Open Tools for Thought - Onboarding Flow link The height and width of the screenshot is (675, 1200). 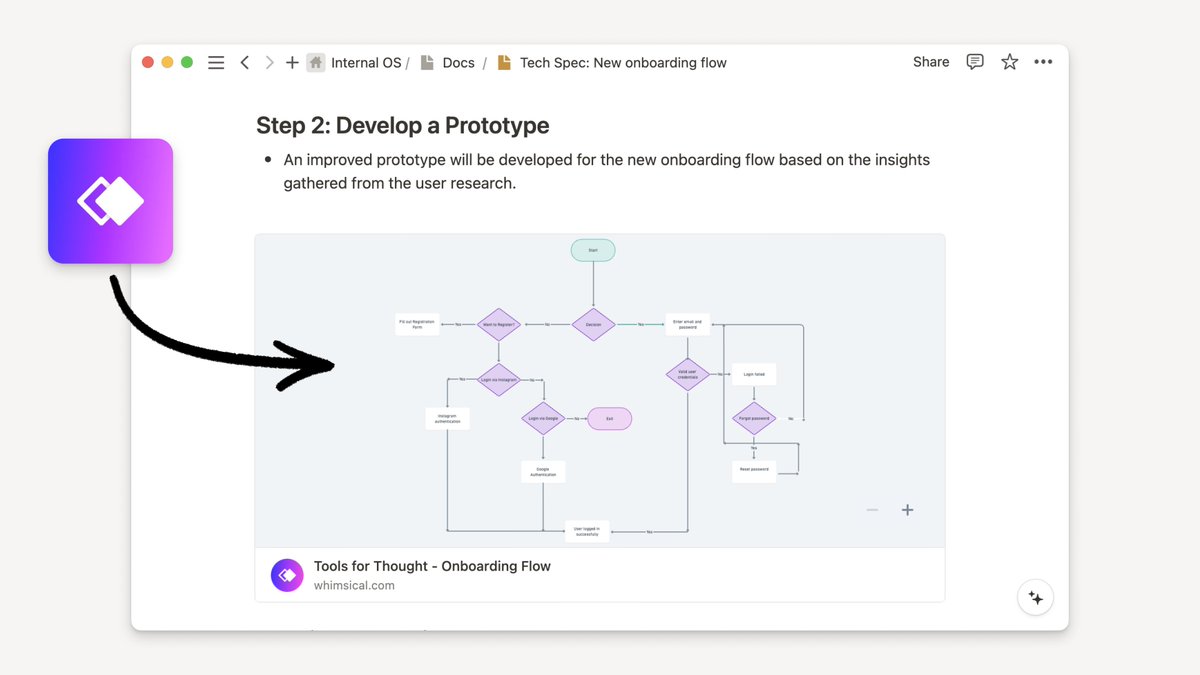click(432, 566)
